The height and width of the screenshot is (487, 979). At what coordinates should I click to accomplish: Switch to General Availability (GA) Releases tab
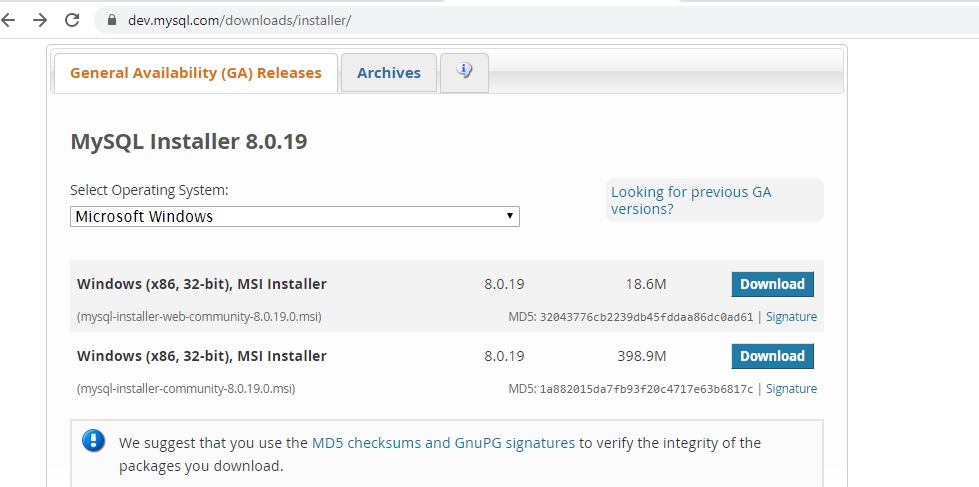point(195,73)
